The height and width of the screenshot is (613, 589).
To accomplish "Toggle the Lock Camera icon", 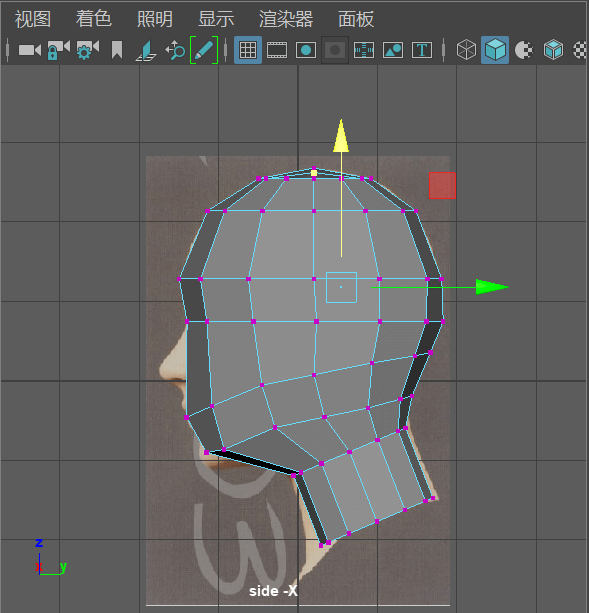I will (x=58, y=50).
